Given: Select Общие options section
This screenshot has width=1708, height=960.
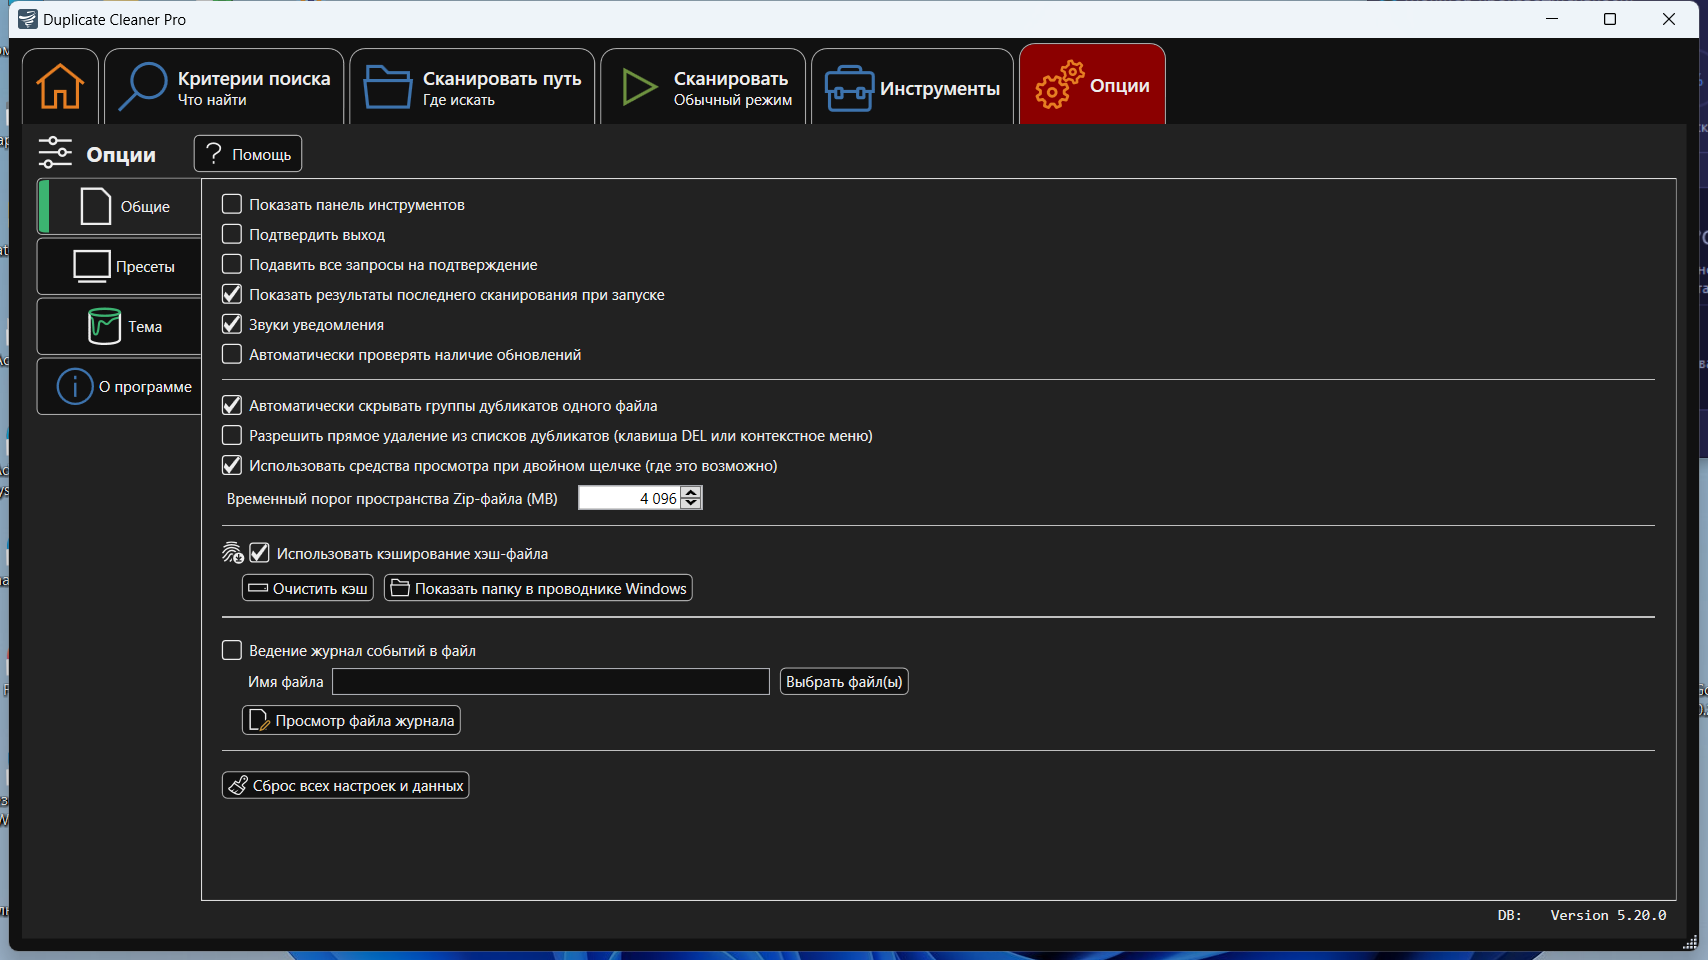Looking at the screenshot, I should pyautogui.click(x=120, y=206).
